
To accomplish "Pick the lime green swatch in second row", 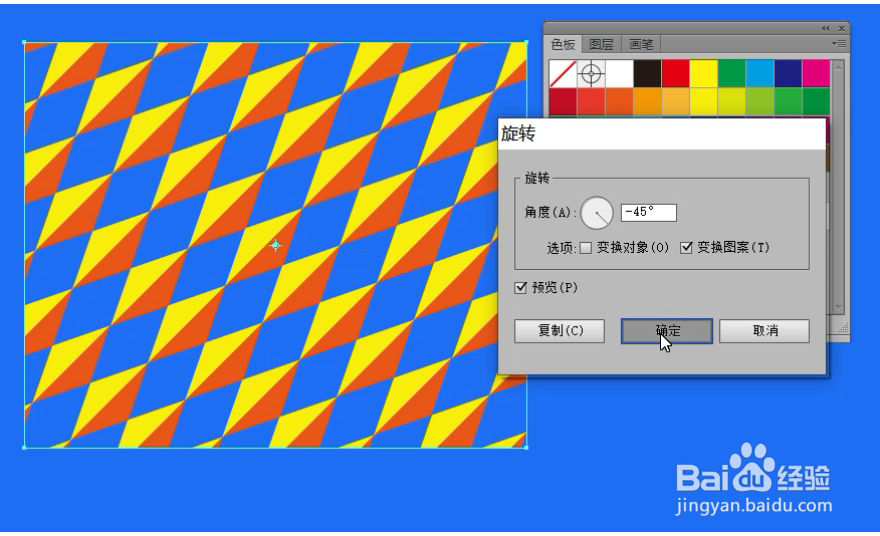I will pos(760,102).
